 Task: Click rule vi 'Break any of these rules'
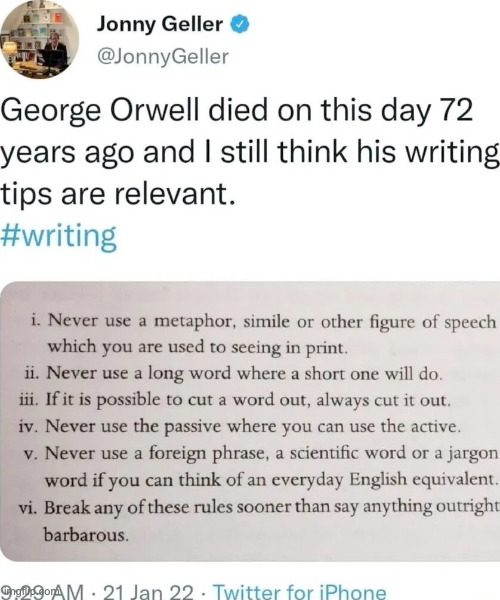pyautogui.click(x=259, y=520)
